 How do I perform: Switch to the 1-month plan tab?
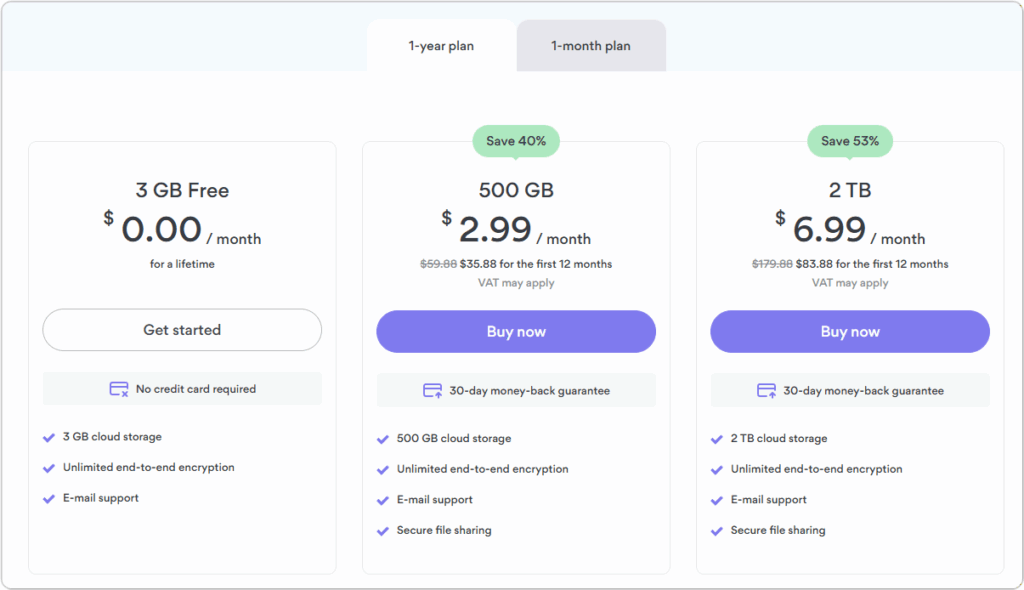(x=590, y=45)
